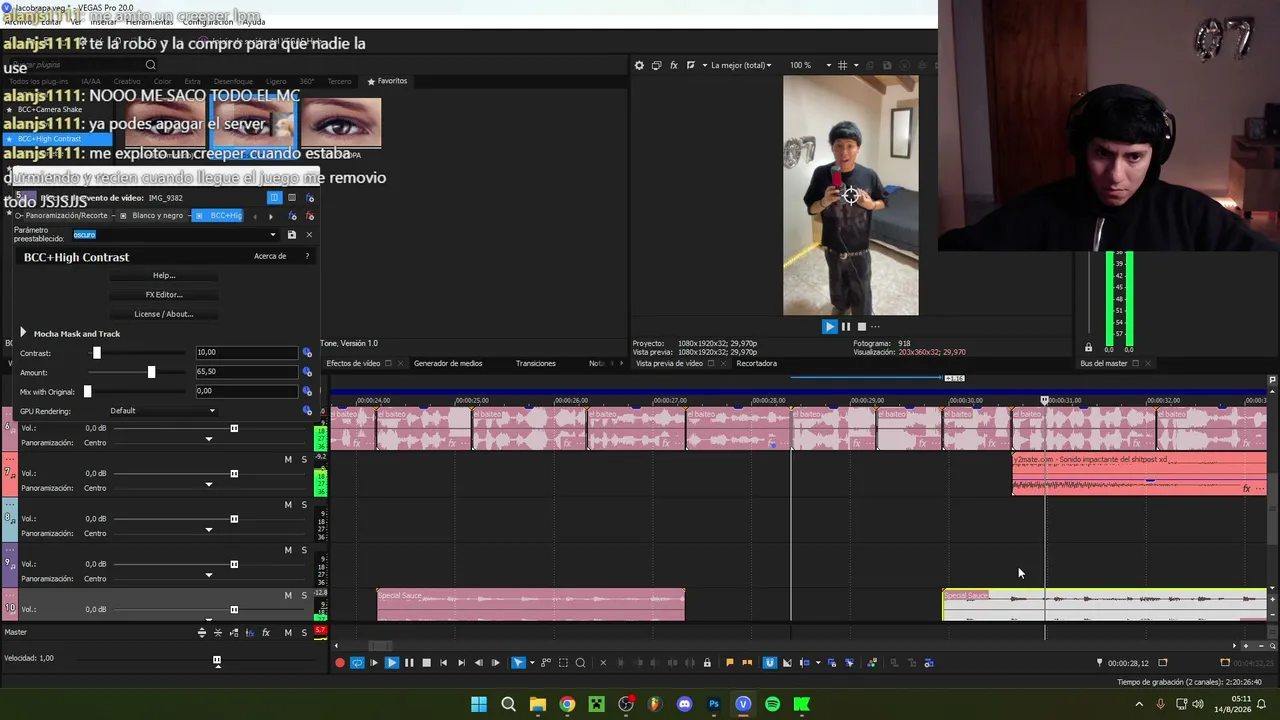Viewport: 1280px width, 720px height.
Task: Open Spotify from the Windows taskbar
Action: tap(772, 704)
